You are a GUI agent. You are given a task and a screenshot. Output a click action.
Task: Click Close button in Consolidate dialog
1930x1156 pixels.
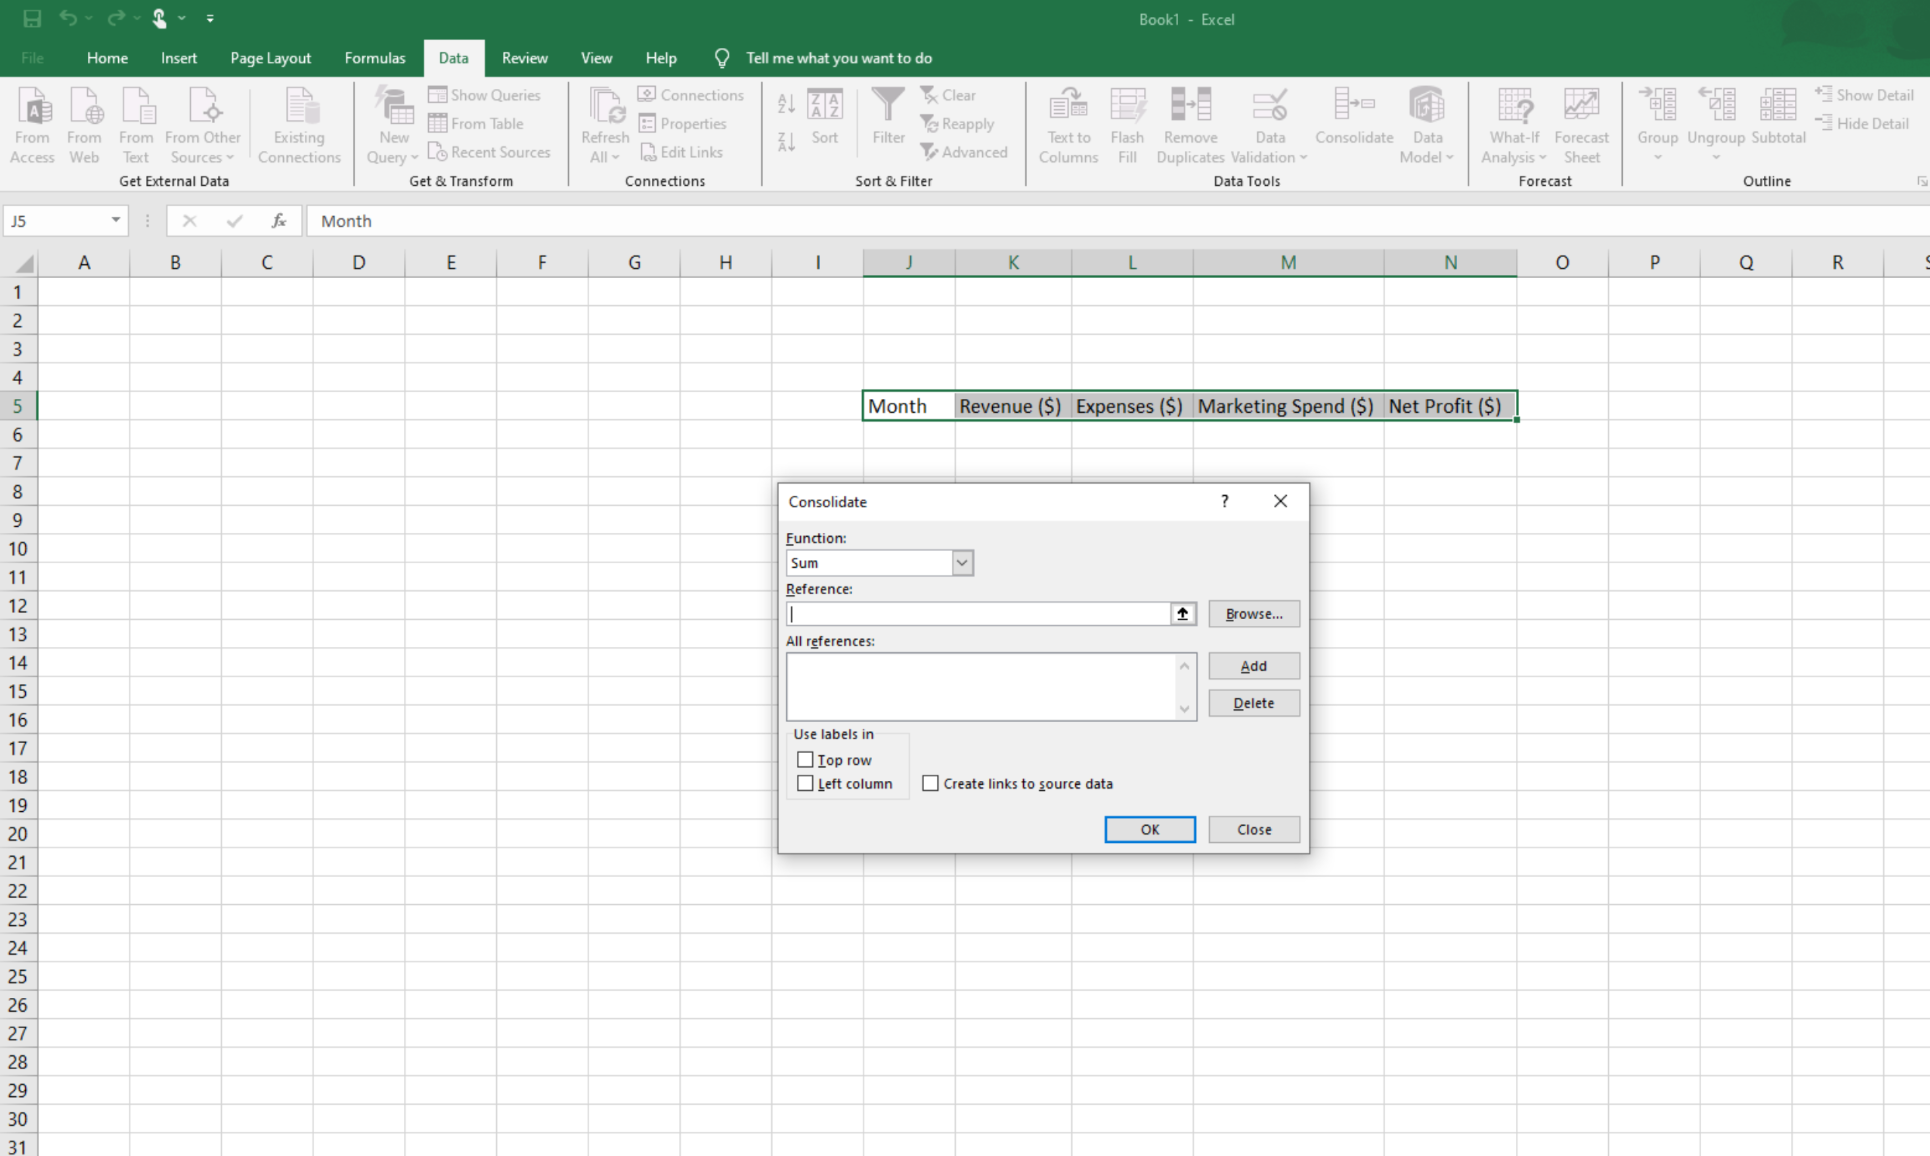coord(1254,830)
